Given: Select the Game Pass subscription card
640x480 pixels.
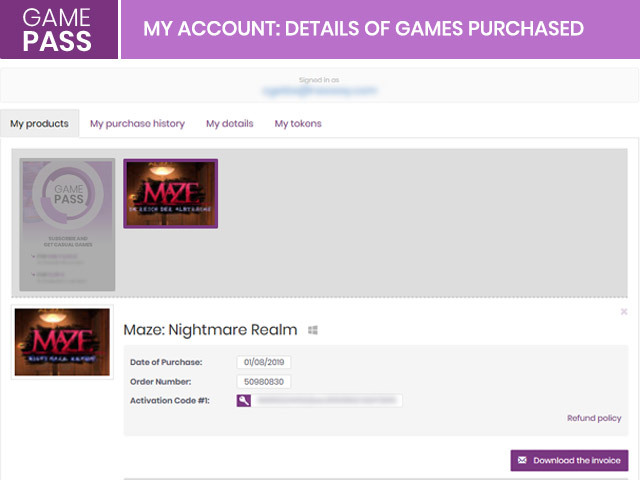Looking at the screenshot, I should [67, 224].
